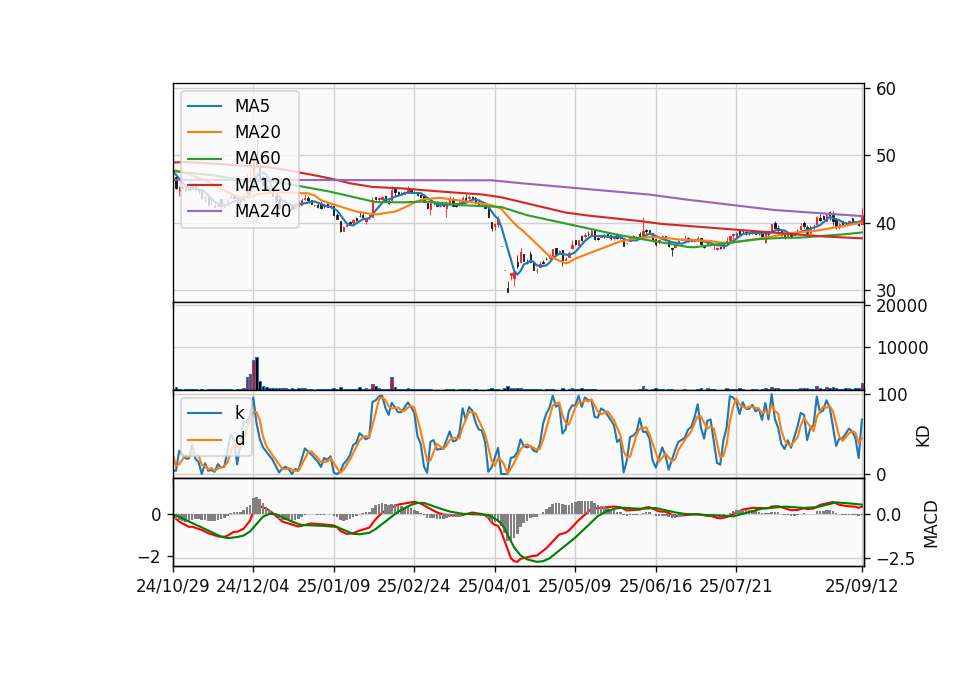
Task: Click the MA120 legend label
Action: tap(263, 184)
